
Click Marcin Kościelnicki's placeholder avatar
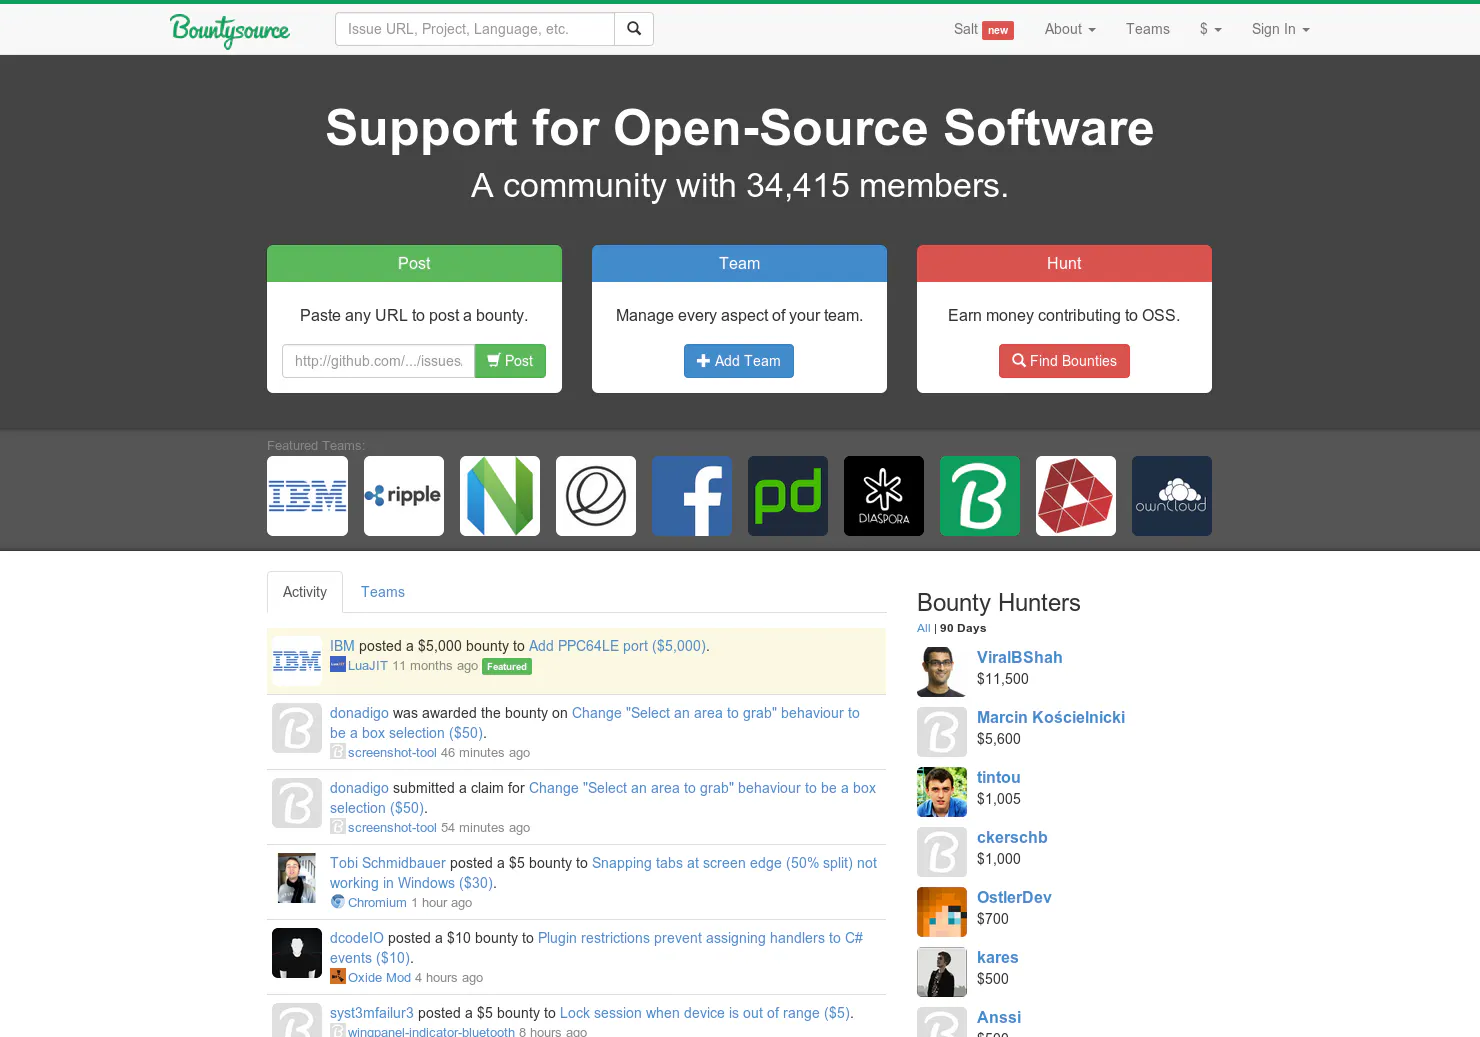tap(942, 732)
